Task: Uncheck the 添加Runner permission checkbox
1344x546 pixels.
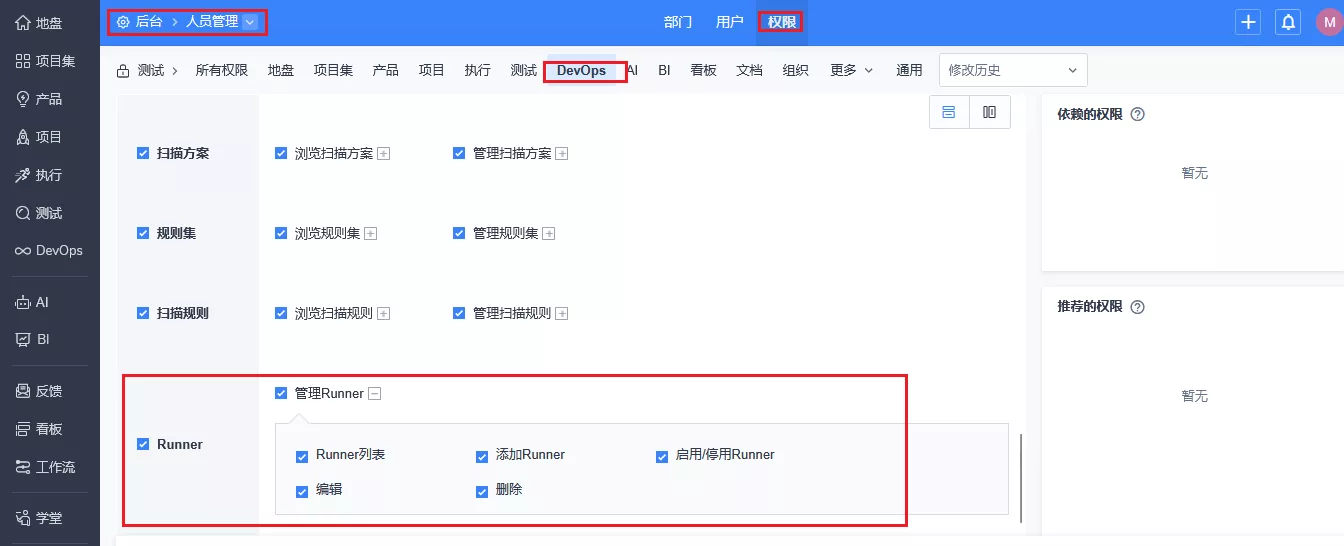Action: click(x=482, y=456)
